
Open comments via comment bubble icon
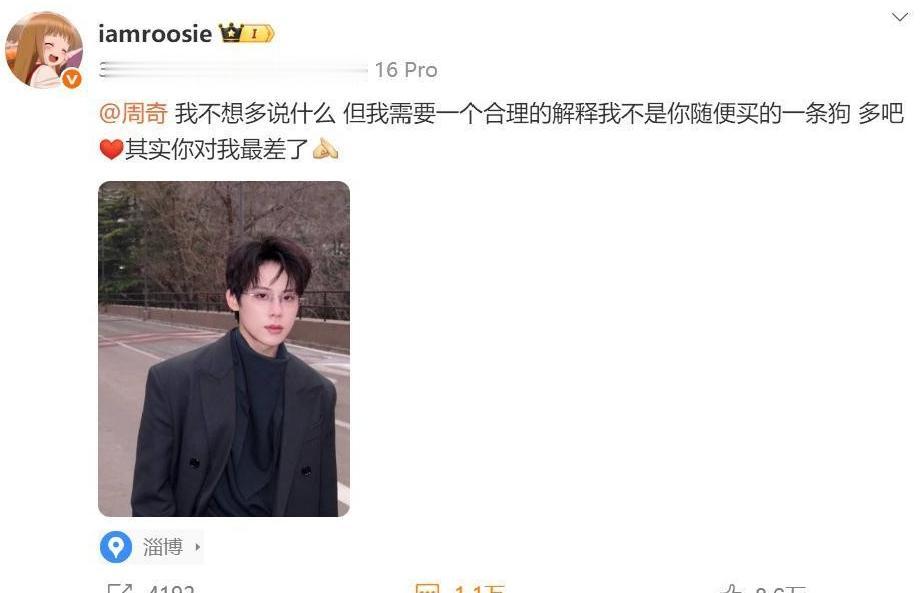tap(427, 588)
